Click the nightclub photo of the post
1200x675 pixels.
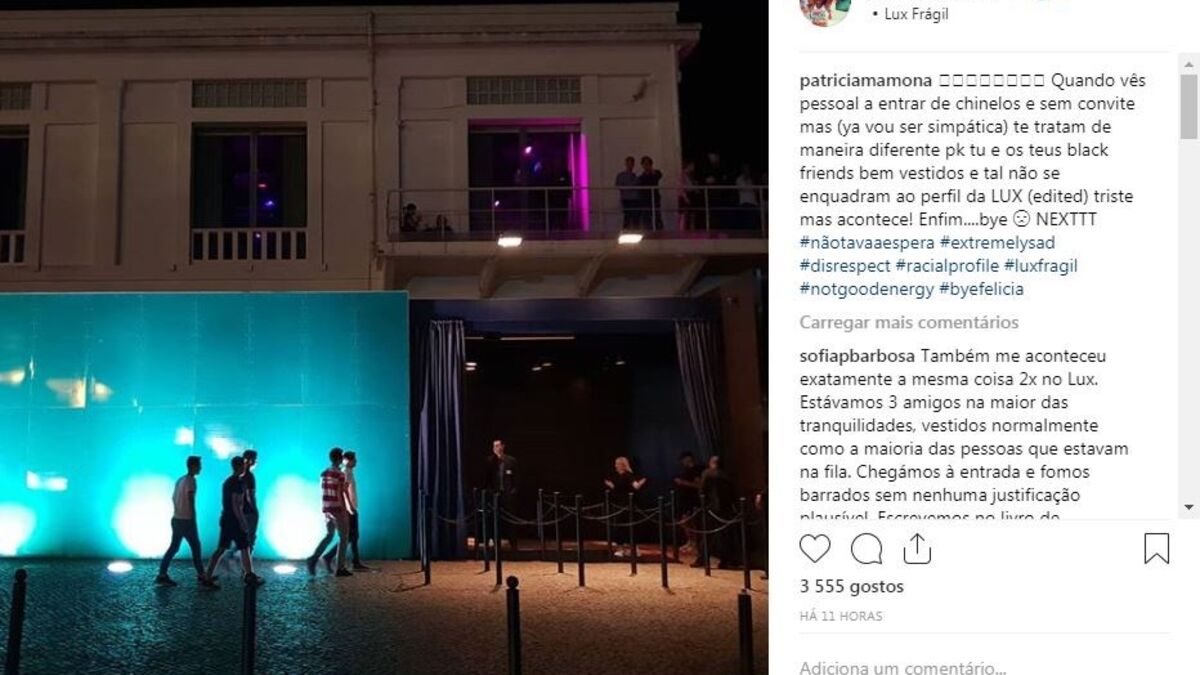click(384, 337)
